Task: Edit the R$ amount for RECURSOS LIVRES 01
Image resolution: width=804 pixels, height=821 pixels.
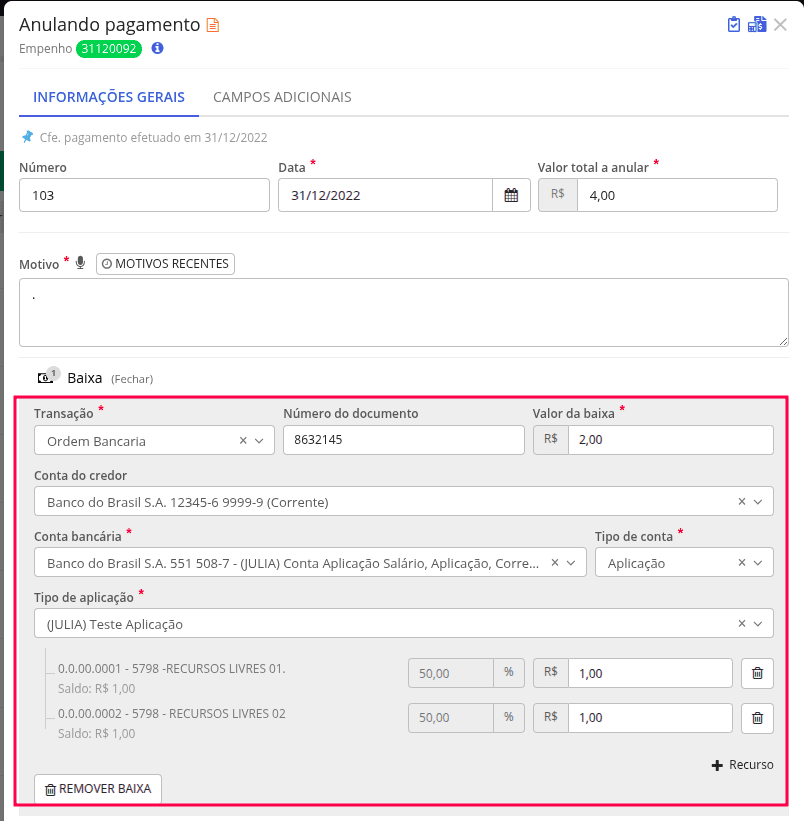Action: 650,673
